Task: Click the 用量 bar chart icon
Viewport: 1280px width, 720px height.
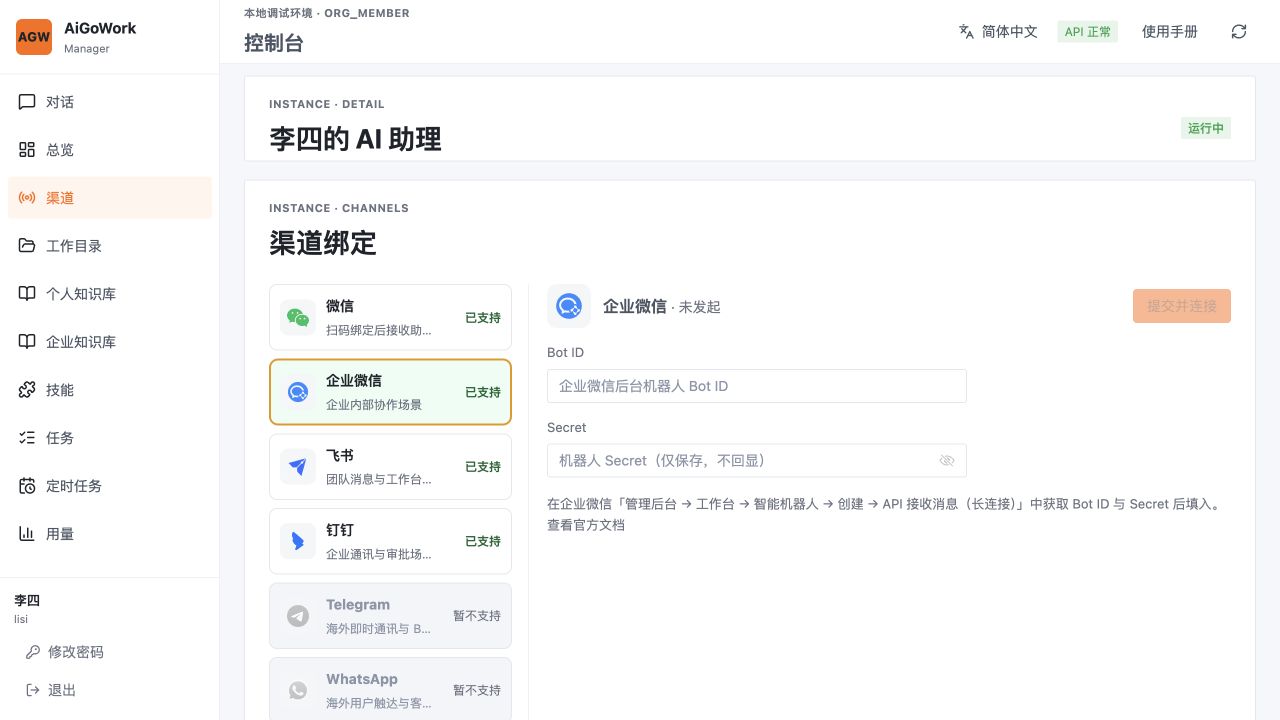Action: 27,534
